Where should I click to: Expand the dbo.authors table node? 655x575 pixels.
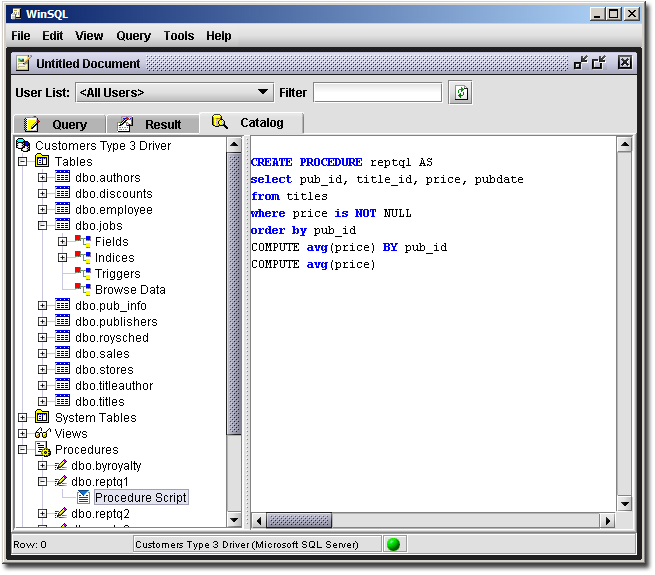click(42, 177)
